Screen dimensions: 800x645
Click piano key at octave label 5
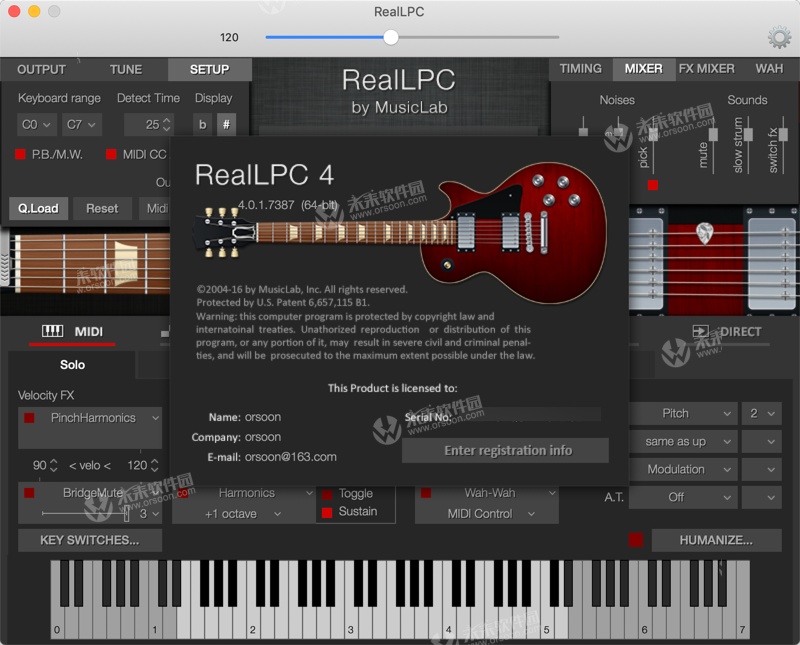click(x=547, y=624)
